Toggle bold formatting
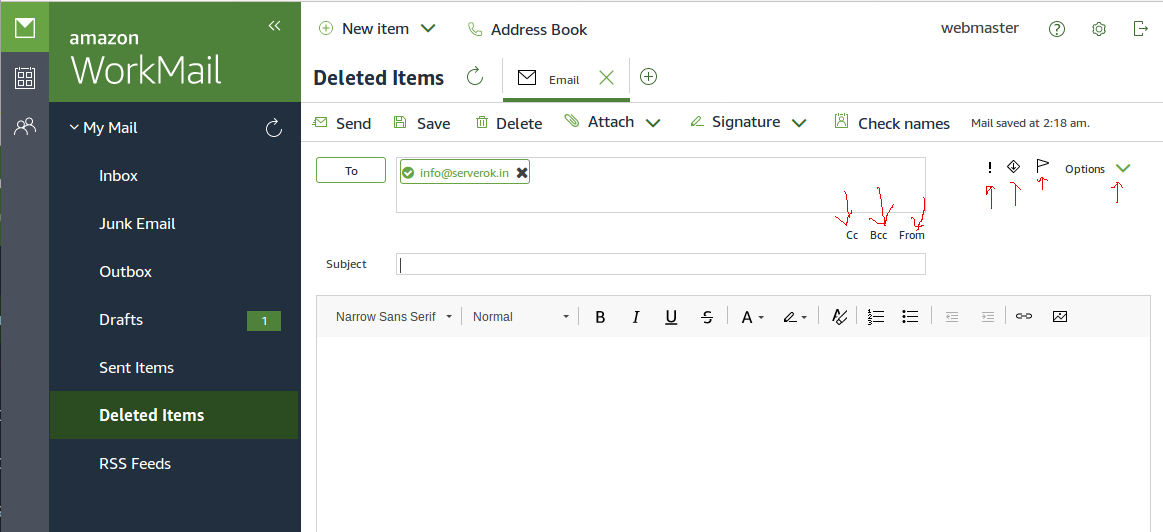The image size is (1163, 532). pos(600,317)
